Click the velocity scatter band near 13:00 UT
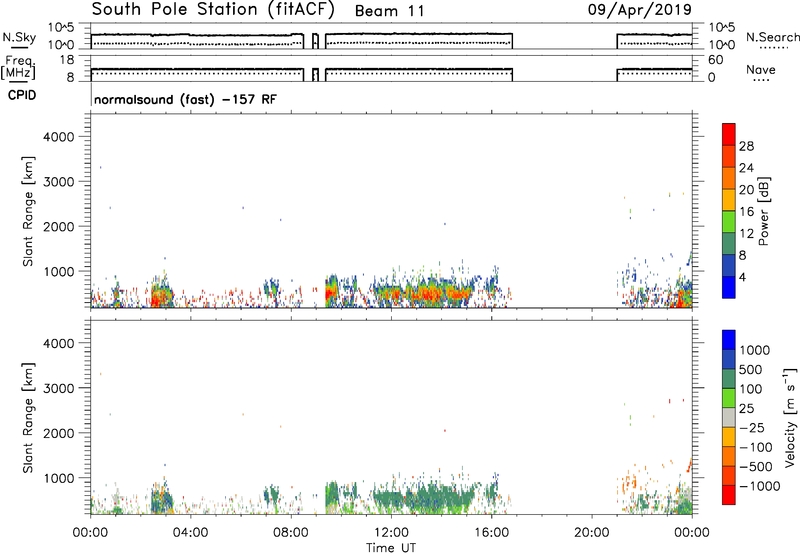Screen dimensions: 800x554 tap(423, 497)
